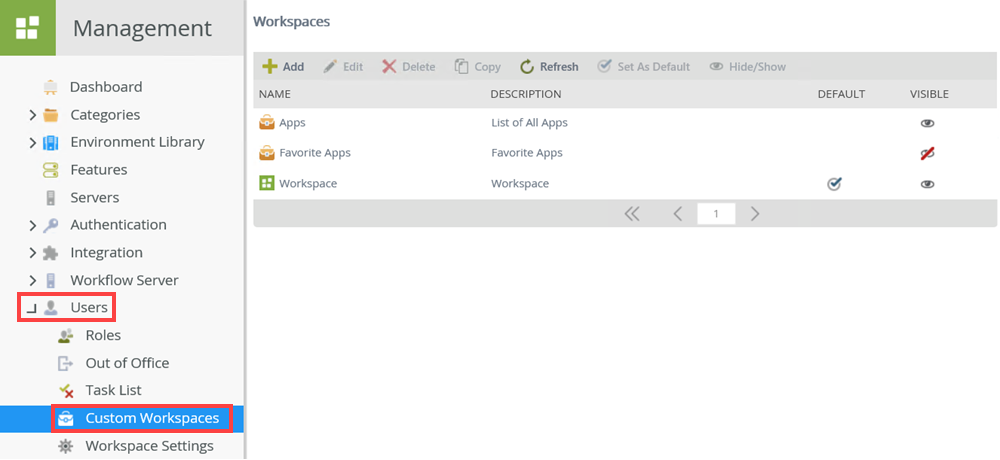
Task: Click the Servers icon in sidebar
Action: 50,198
